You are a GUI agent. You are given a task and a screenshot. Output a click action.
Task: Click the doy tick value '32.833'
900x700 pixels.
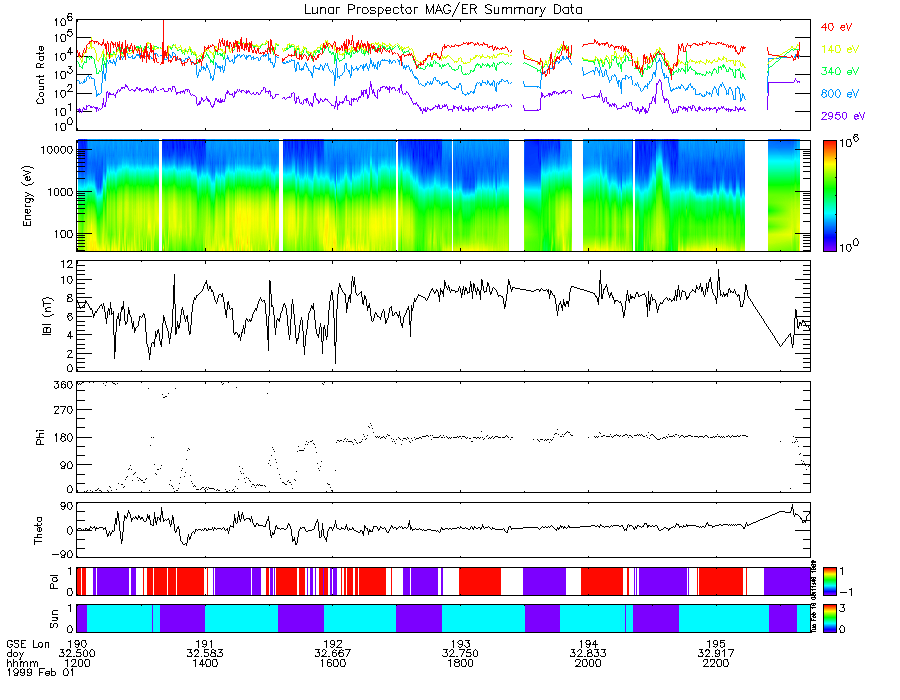(588, 654)
